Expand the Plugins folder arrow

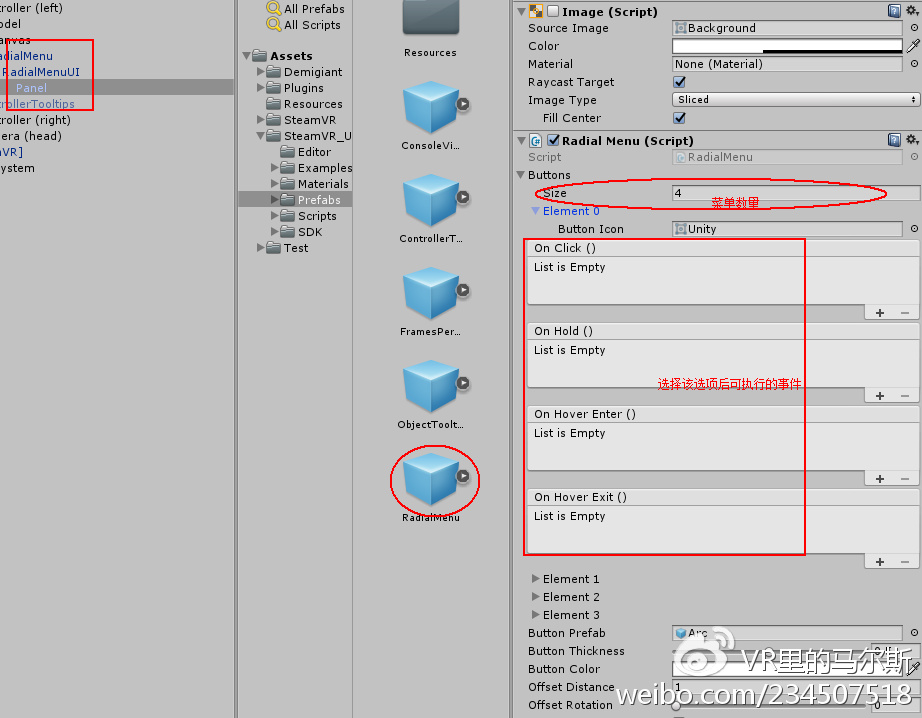(x=260, y=87)
